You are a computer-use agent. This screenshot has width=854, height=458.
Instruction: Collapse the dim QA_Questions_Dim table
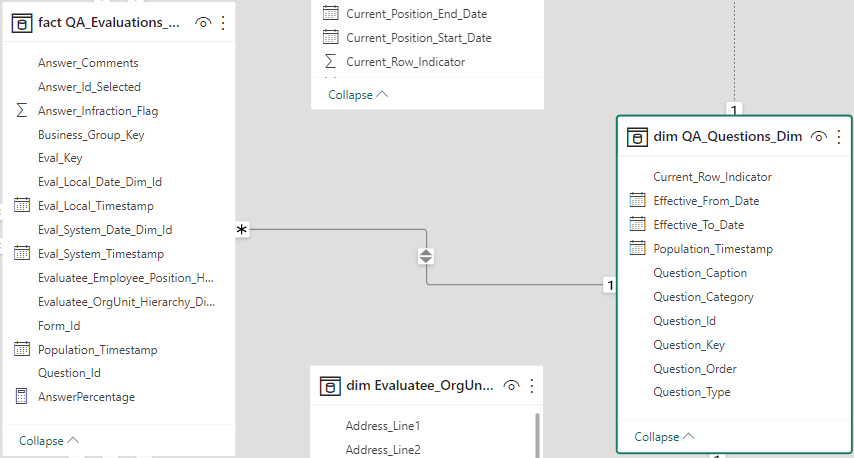coord(664,437)
